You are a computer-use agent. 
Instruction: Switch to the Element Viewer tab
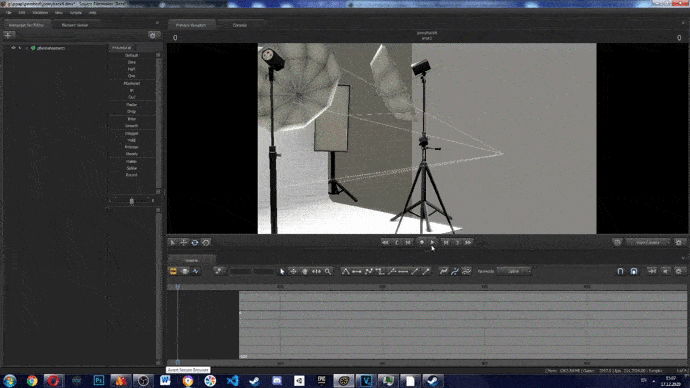(x=75, y=25)
